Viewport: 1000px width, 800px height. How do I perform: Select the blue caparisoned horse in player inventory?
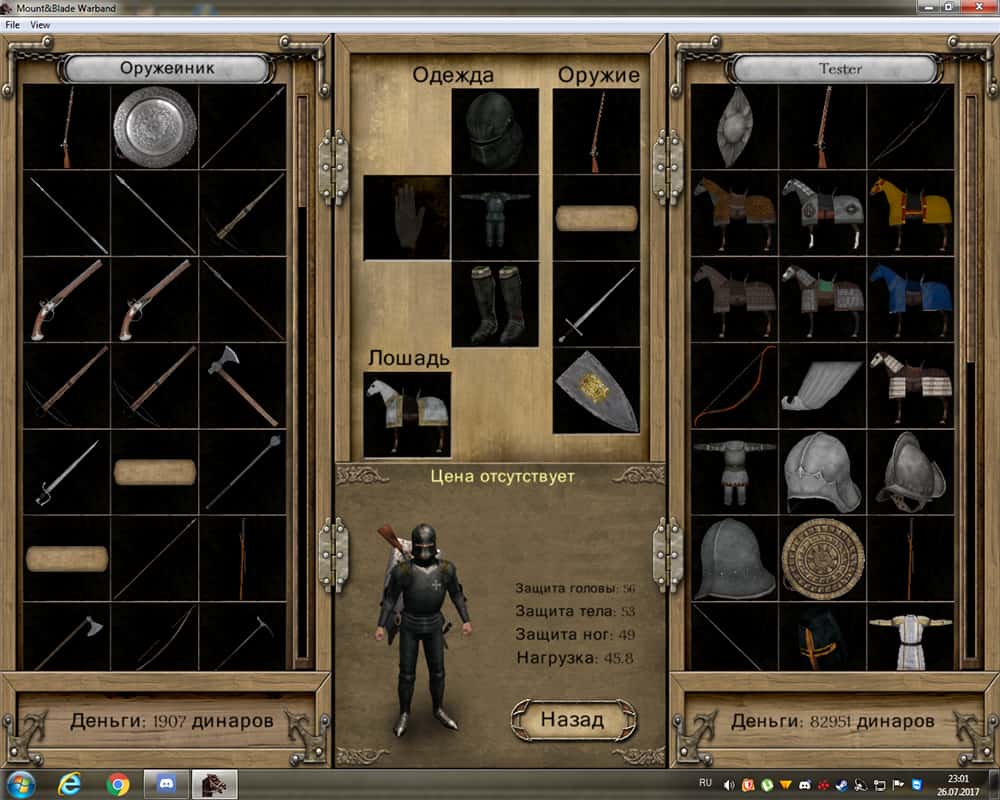[x=909, y=299]
